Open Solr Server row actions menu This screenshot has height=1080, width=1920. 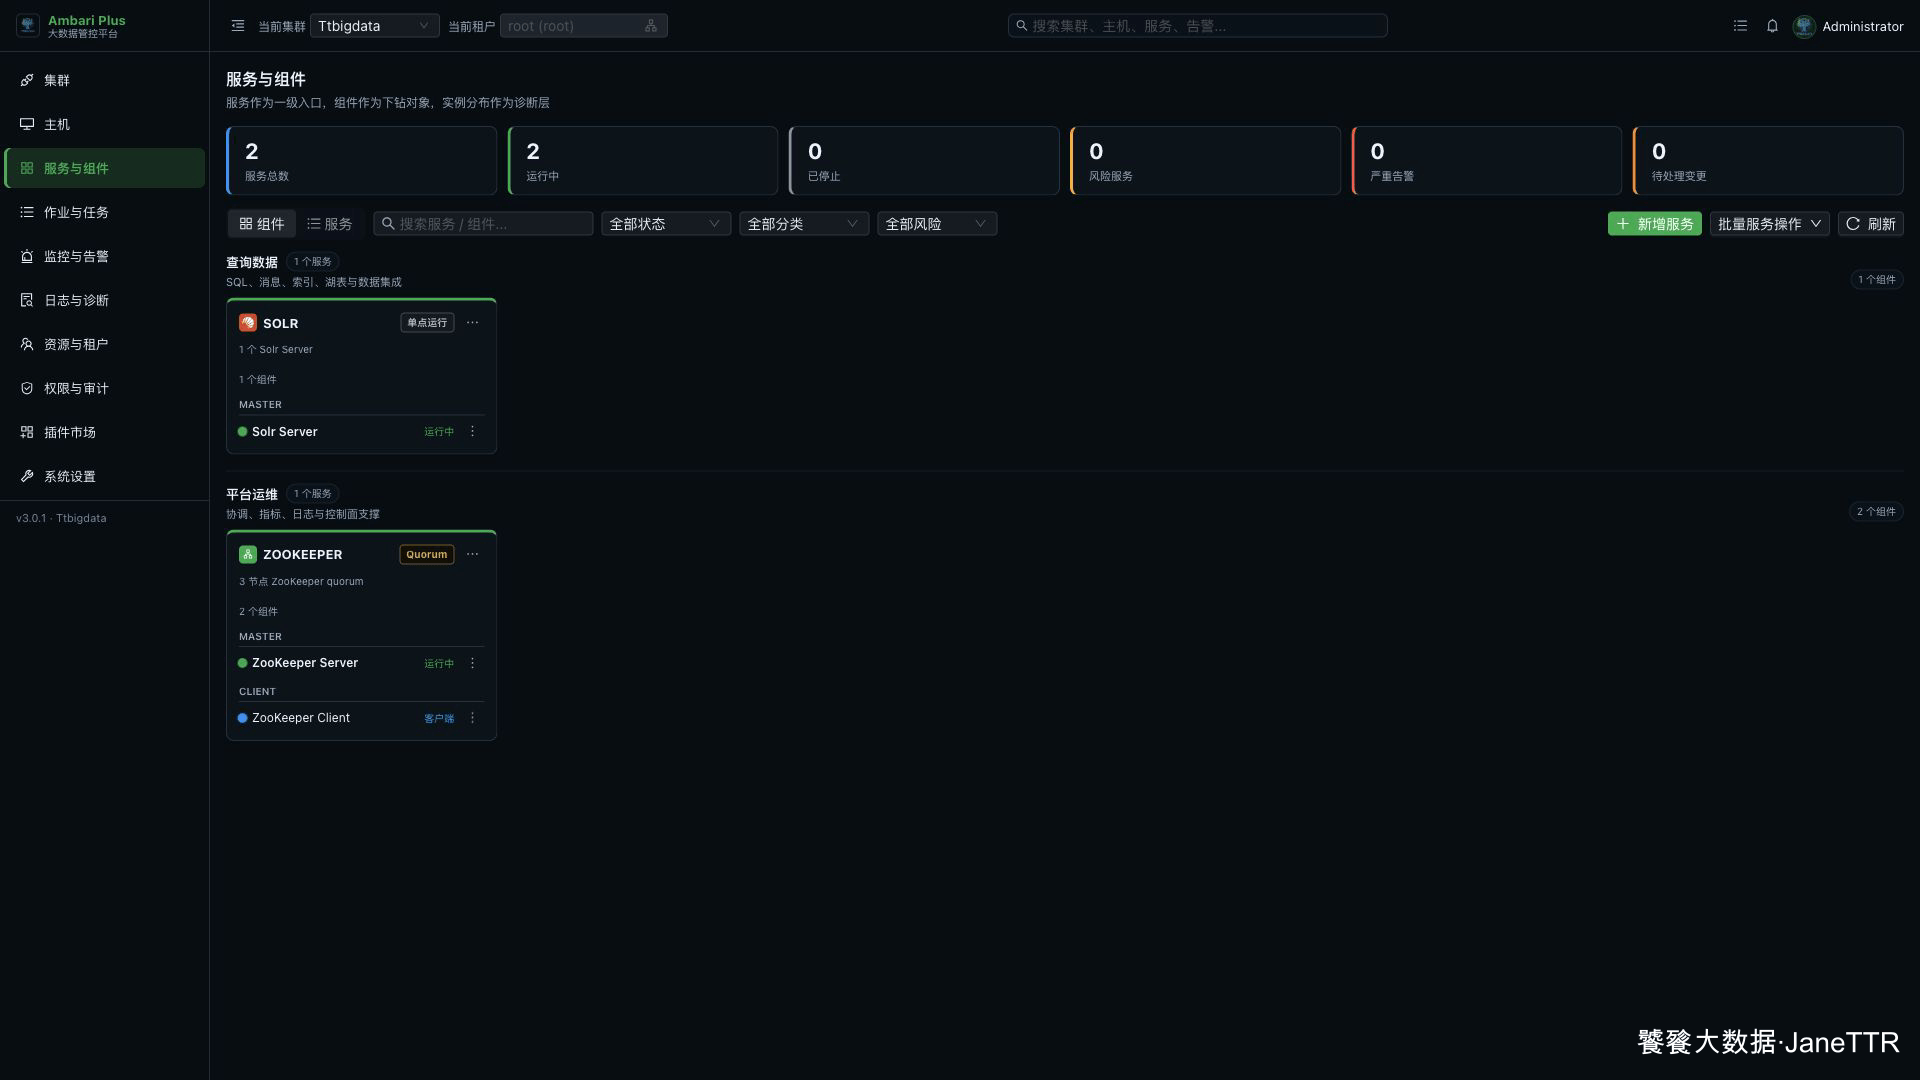(x=472, y=432)
